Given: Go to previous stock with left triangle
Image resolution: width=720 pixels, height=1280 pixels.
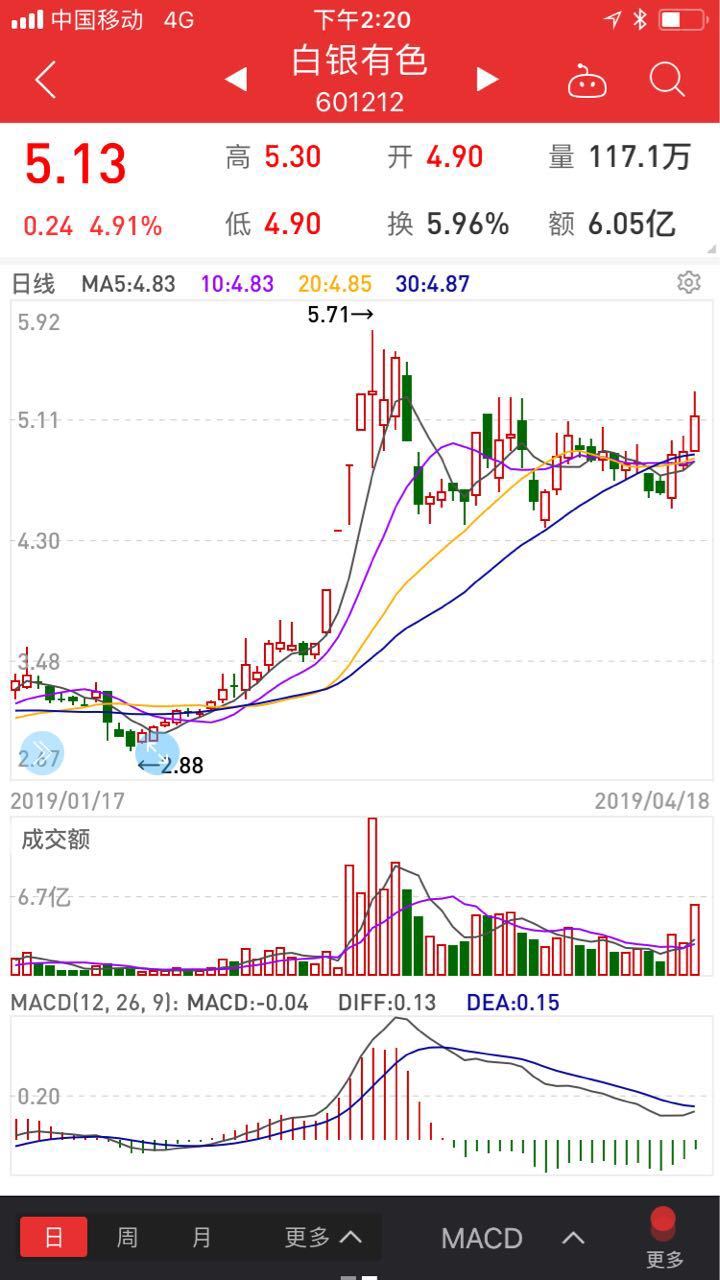Looking at the screenshot, I should point(236,79).
